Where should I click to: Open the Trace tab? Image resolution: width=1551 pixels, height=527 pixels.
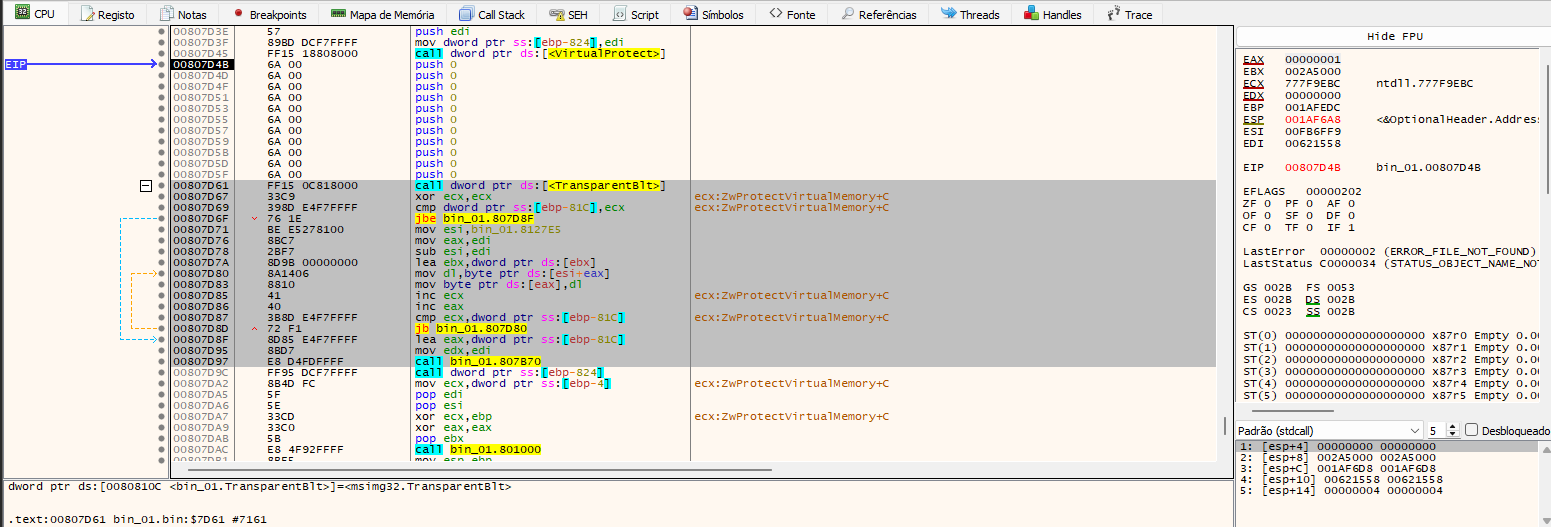1129,14
